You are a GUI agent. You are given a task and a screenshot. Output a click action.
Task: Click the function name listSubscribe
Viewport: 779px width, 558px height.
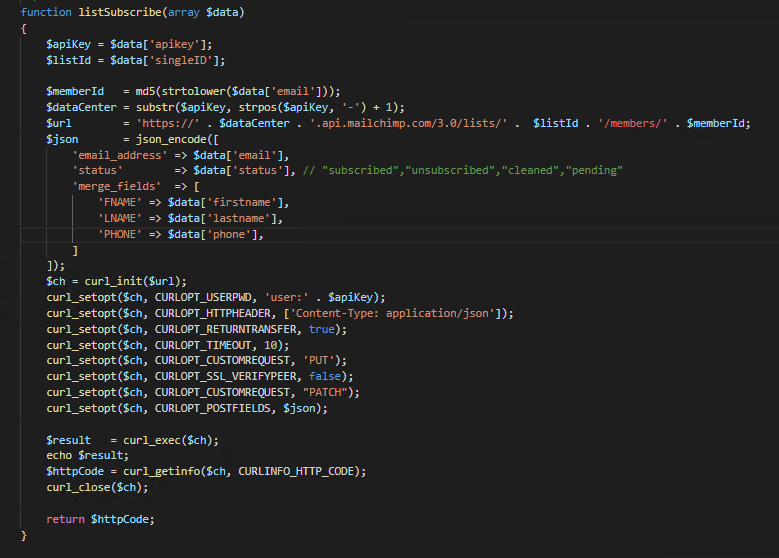(x=120, y=12)
